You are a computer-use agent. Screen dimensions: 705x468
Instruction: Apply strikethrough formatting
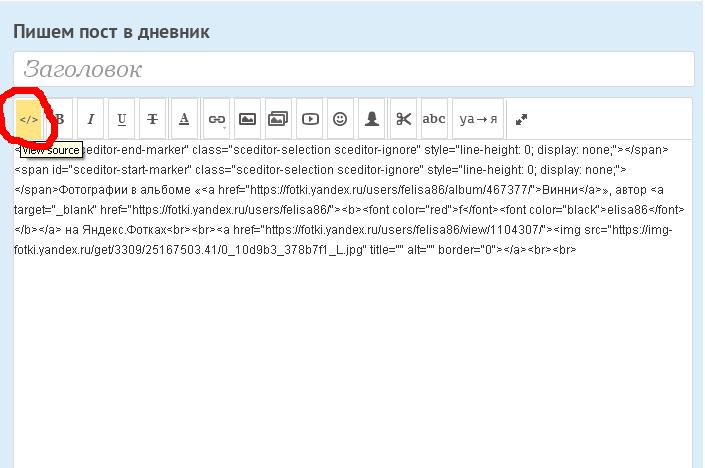(152, 119)
